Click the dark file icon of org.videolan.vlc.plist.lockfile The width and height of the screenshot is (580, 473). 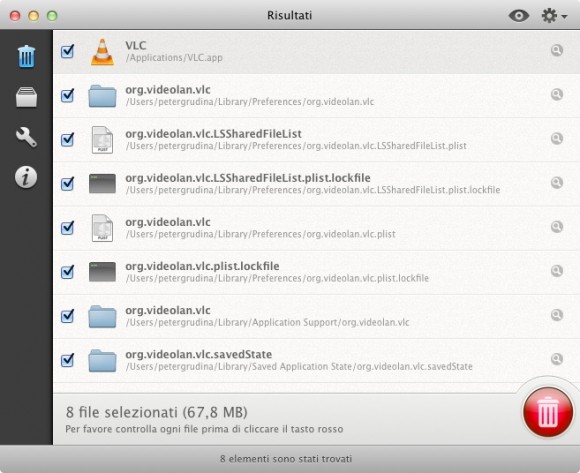click(x=102, y=272)
